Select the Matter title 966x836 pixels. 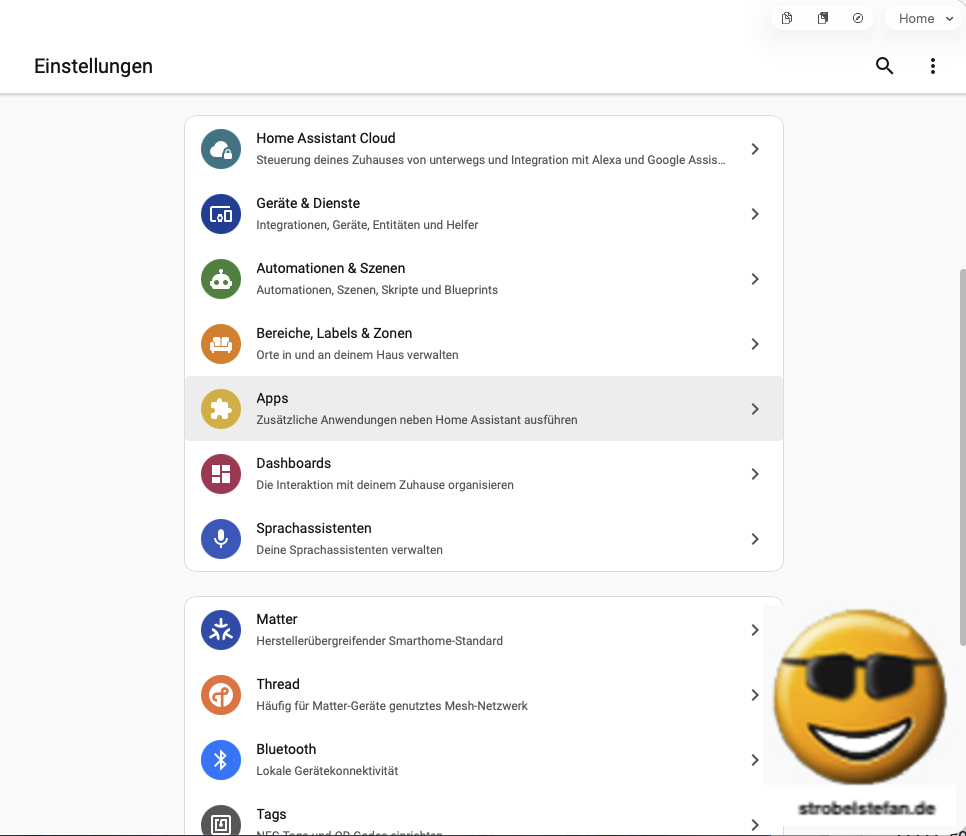pyautogui.click(x=277, y=619)
